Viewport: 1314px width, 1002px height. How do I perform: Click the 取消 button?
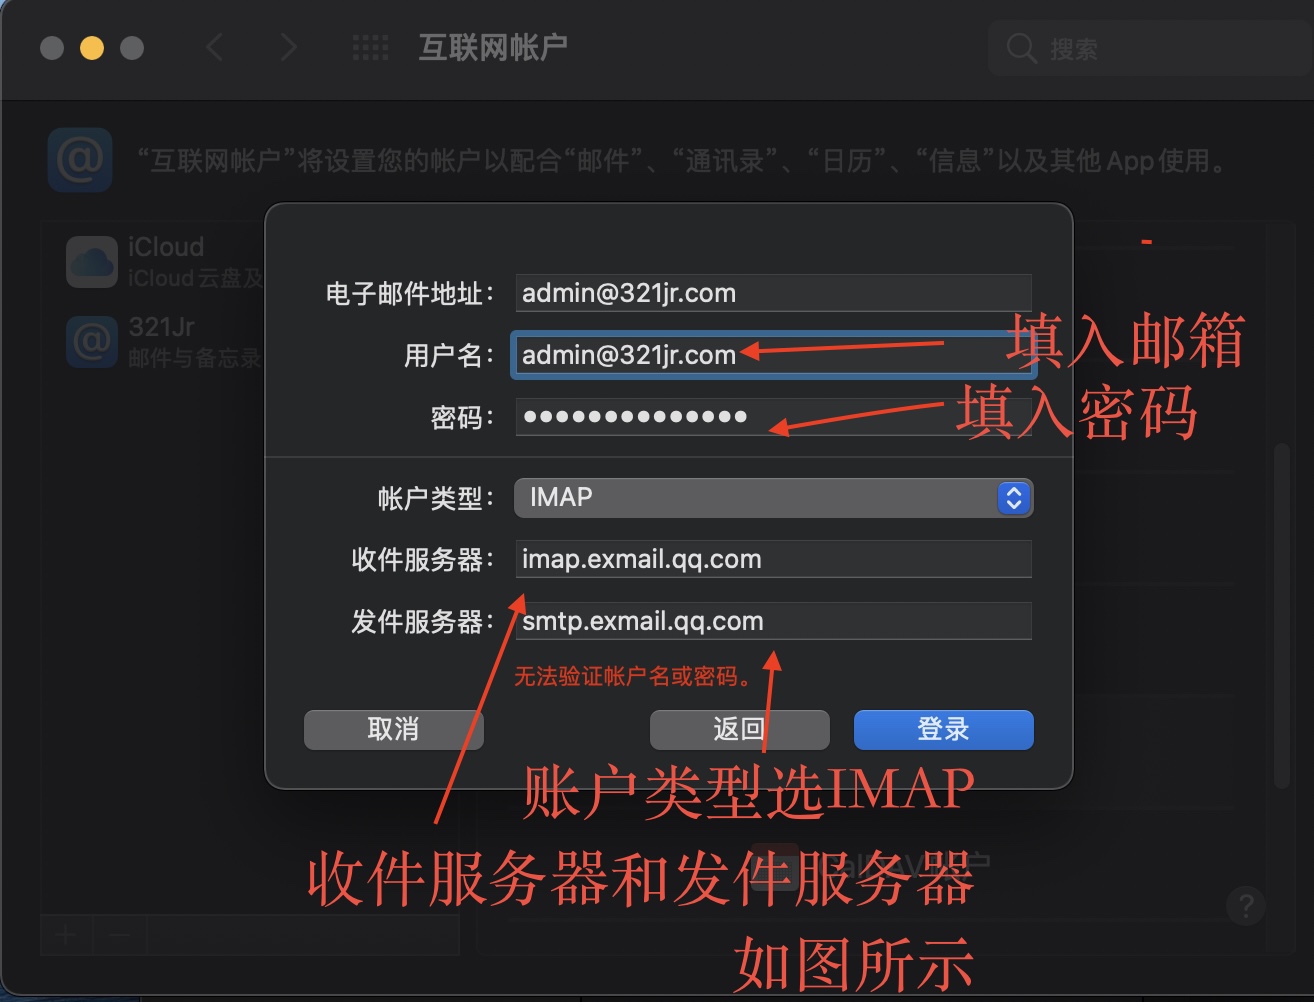394,730
